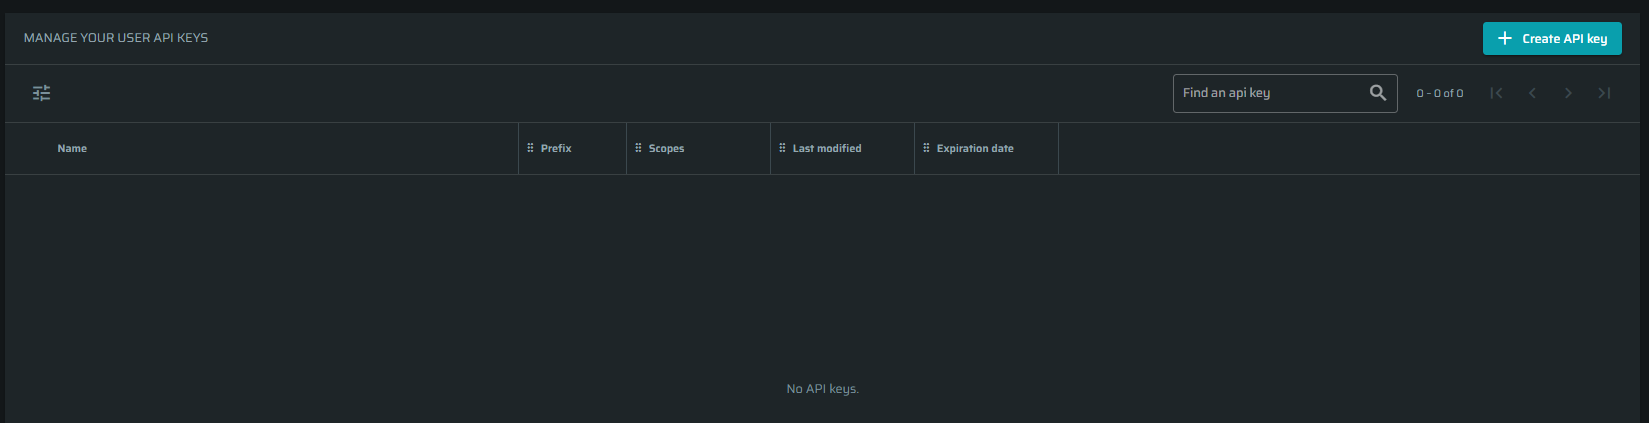Grab the Prefix column drag handle
The width and height of the screenshot is (1649, 423).
pos(530,148)
